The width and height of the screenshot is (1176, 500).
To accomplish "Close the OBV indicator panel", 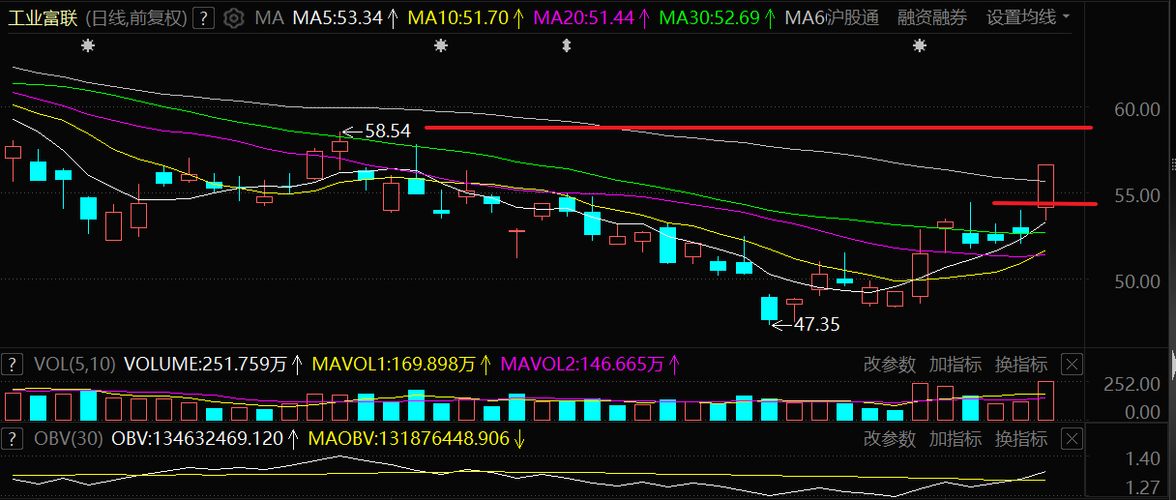I will 1072,439.
